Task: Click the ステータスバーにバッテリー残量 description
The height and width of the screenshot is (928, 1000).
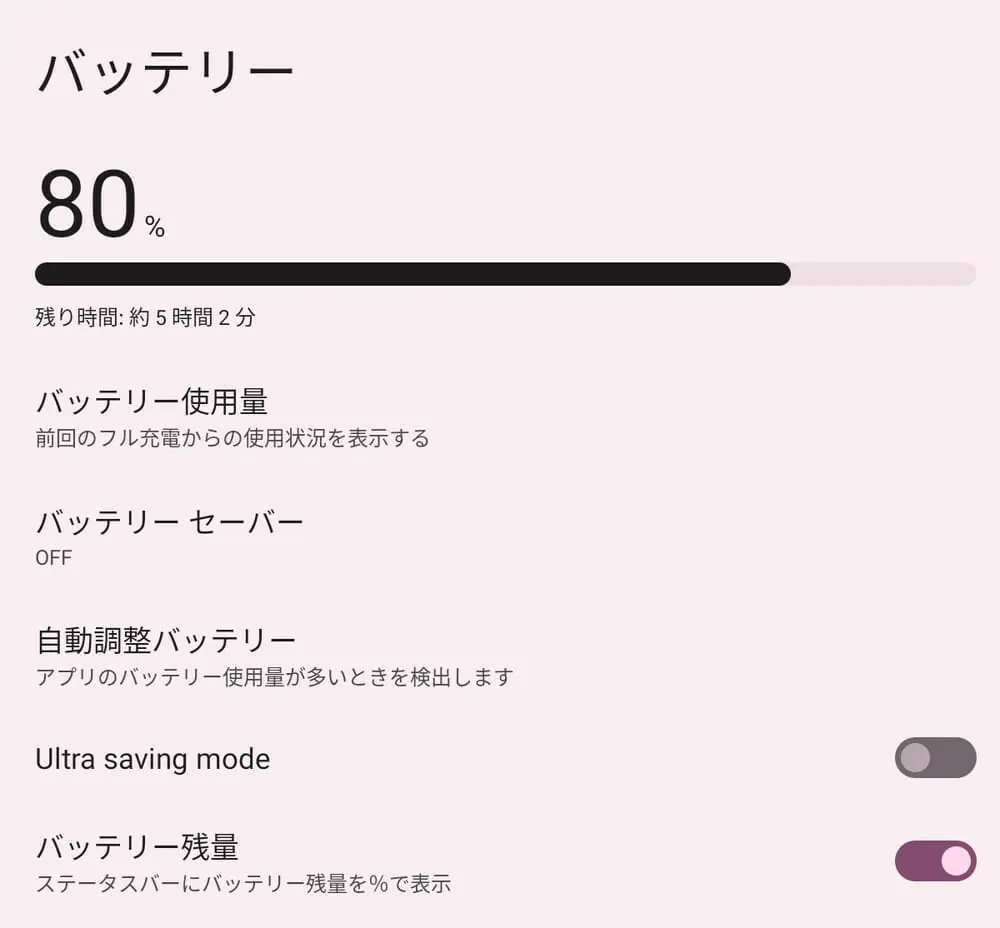Action: coord(243,884)
